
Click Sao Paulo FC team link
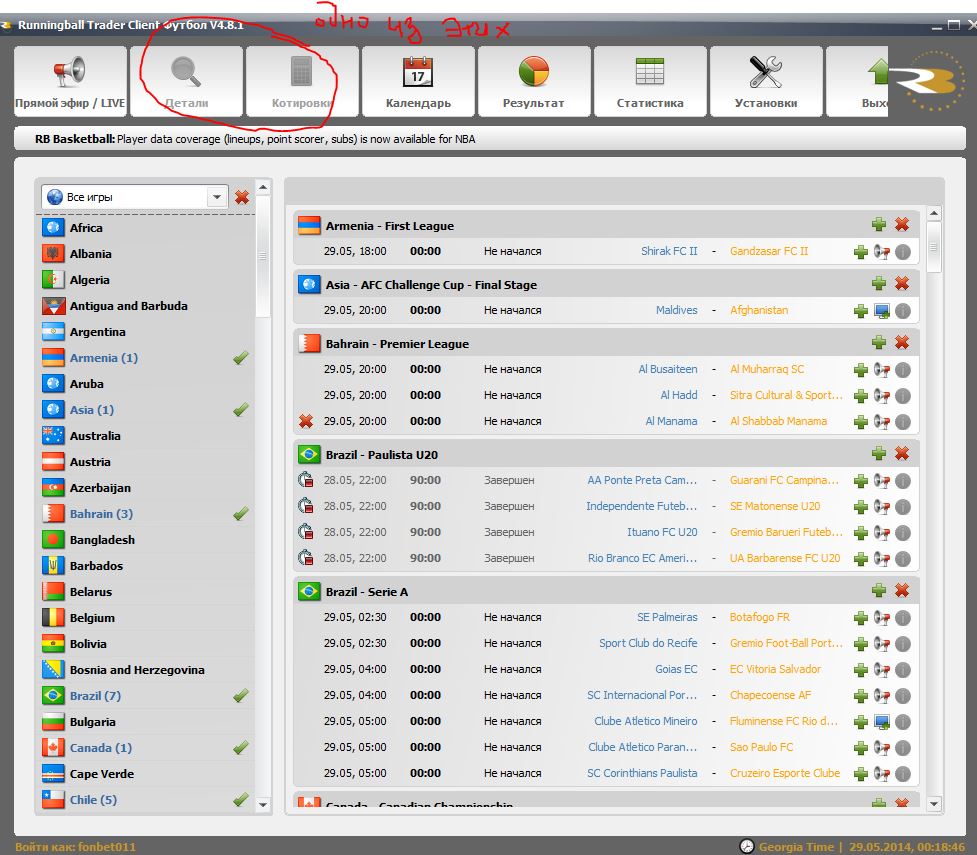(x=761, y=747)
